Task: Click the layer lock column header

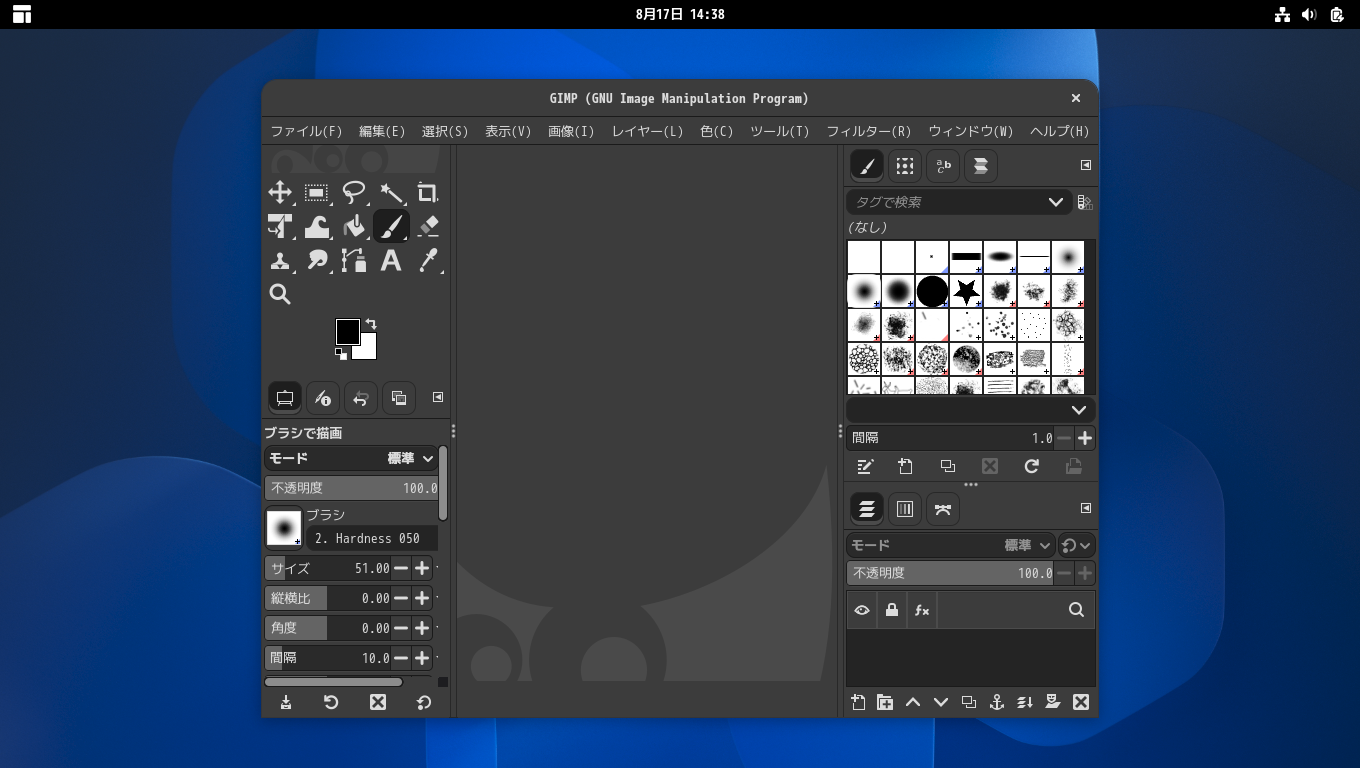Action: [892, 610]
